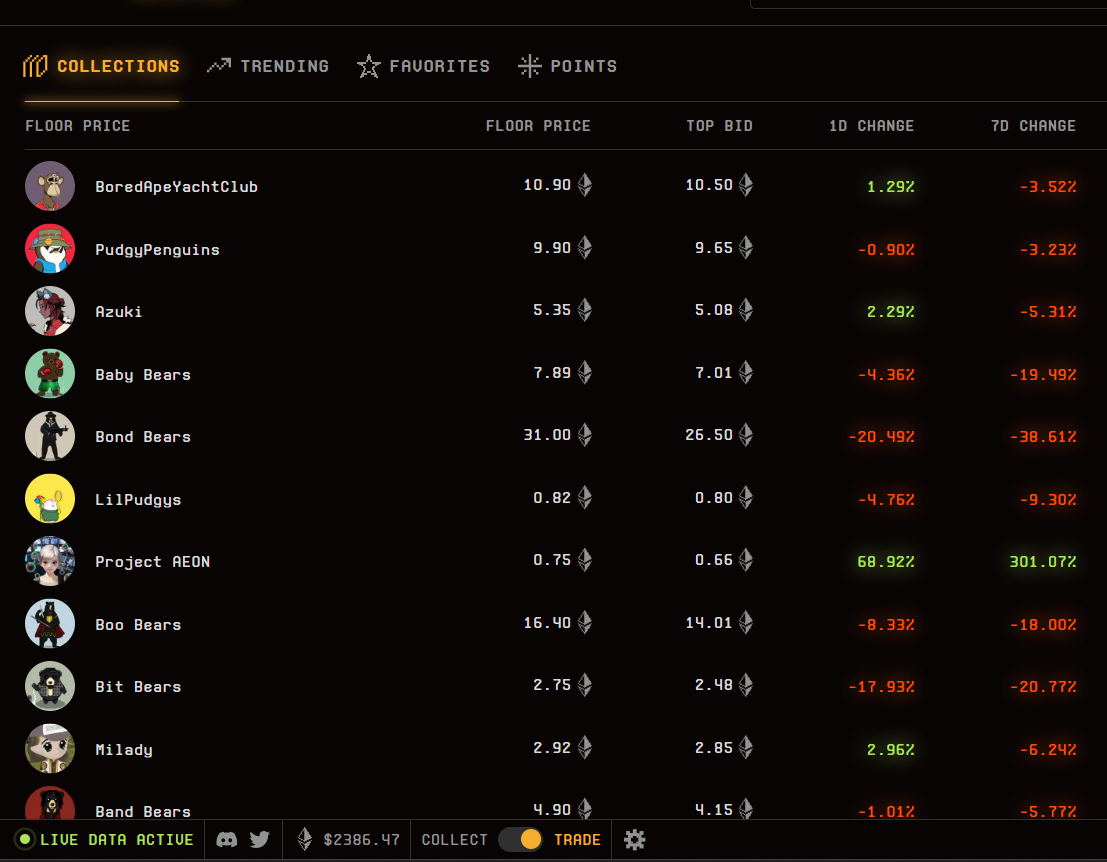Select the TRADE mode label
The height and width of the screenshot is (862, 1107).
[x=578, y=839]
